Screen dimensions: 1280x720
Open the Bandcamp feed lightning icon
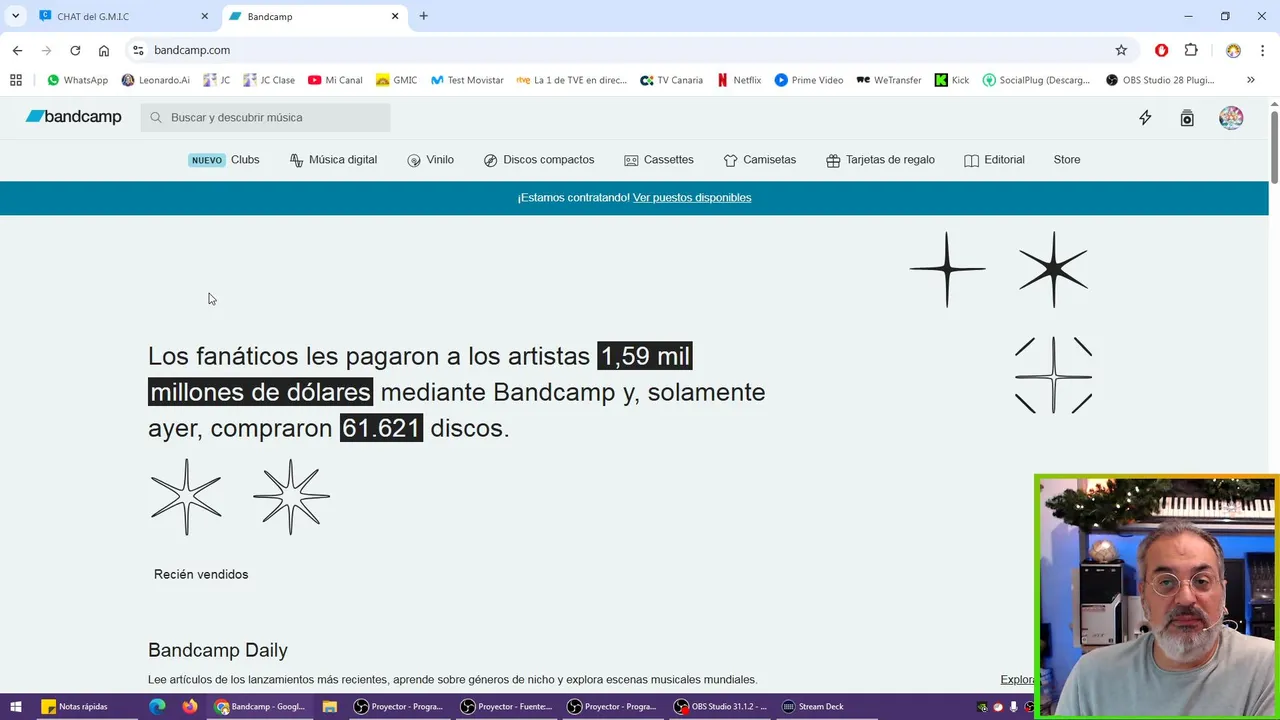pos(1145,118)
